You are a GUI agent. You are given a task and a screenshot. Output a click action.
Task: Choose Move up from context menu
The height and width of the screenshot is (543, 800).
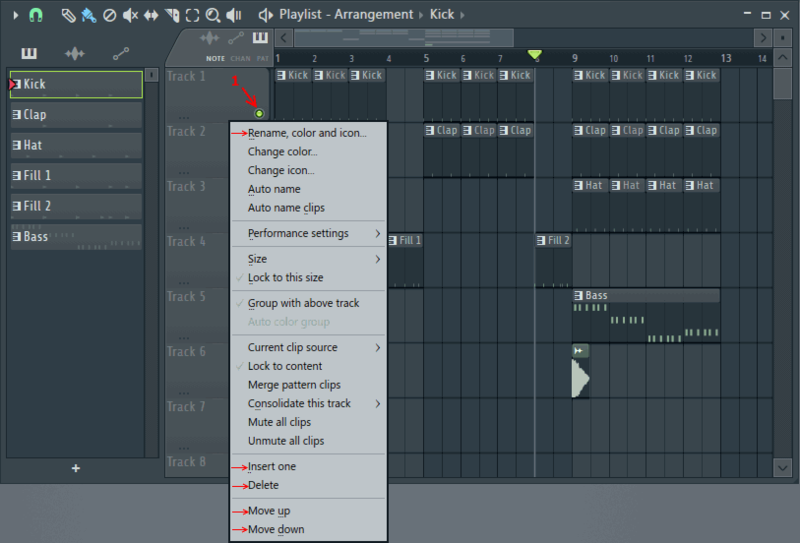click(308, 511)
